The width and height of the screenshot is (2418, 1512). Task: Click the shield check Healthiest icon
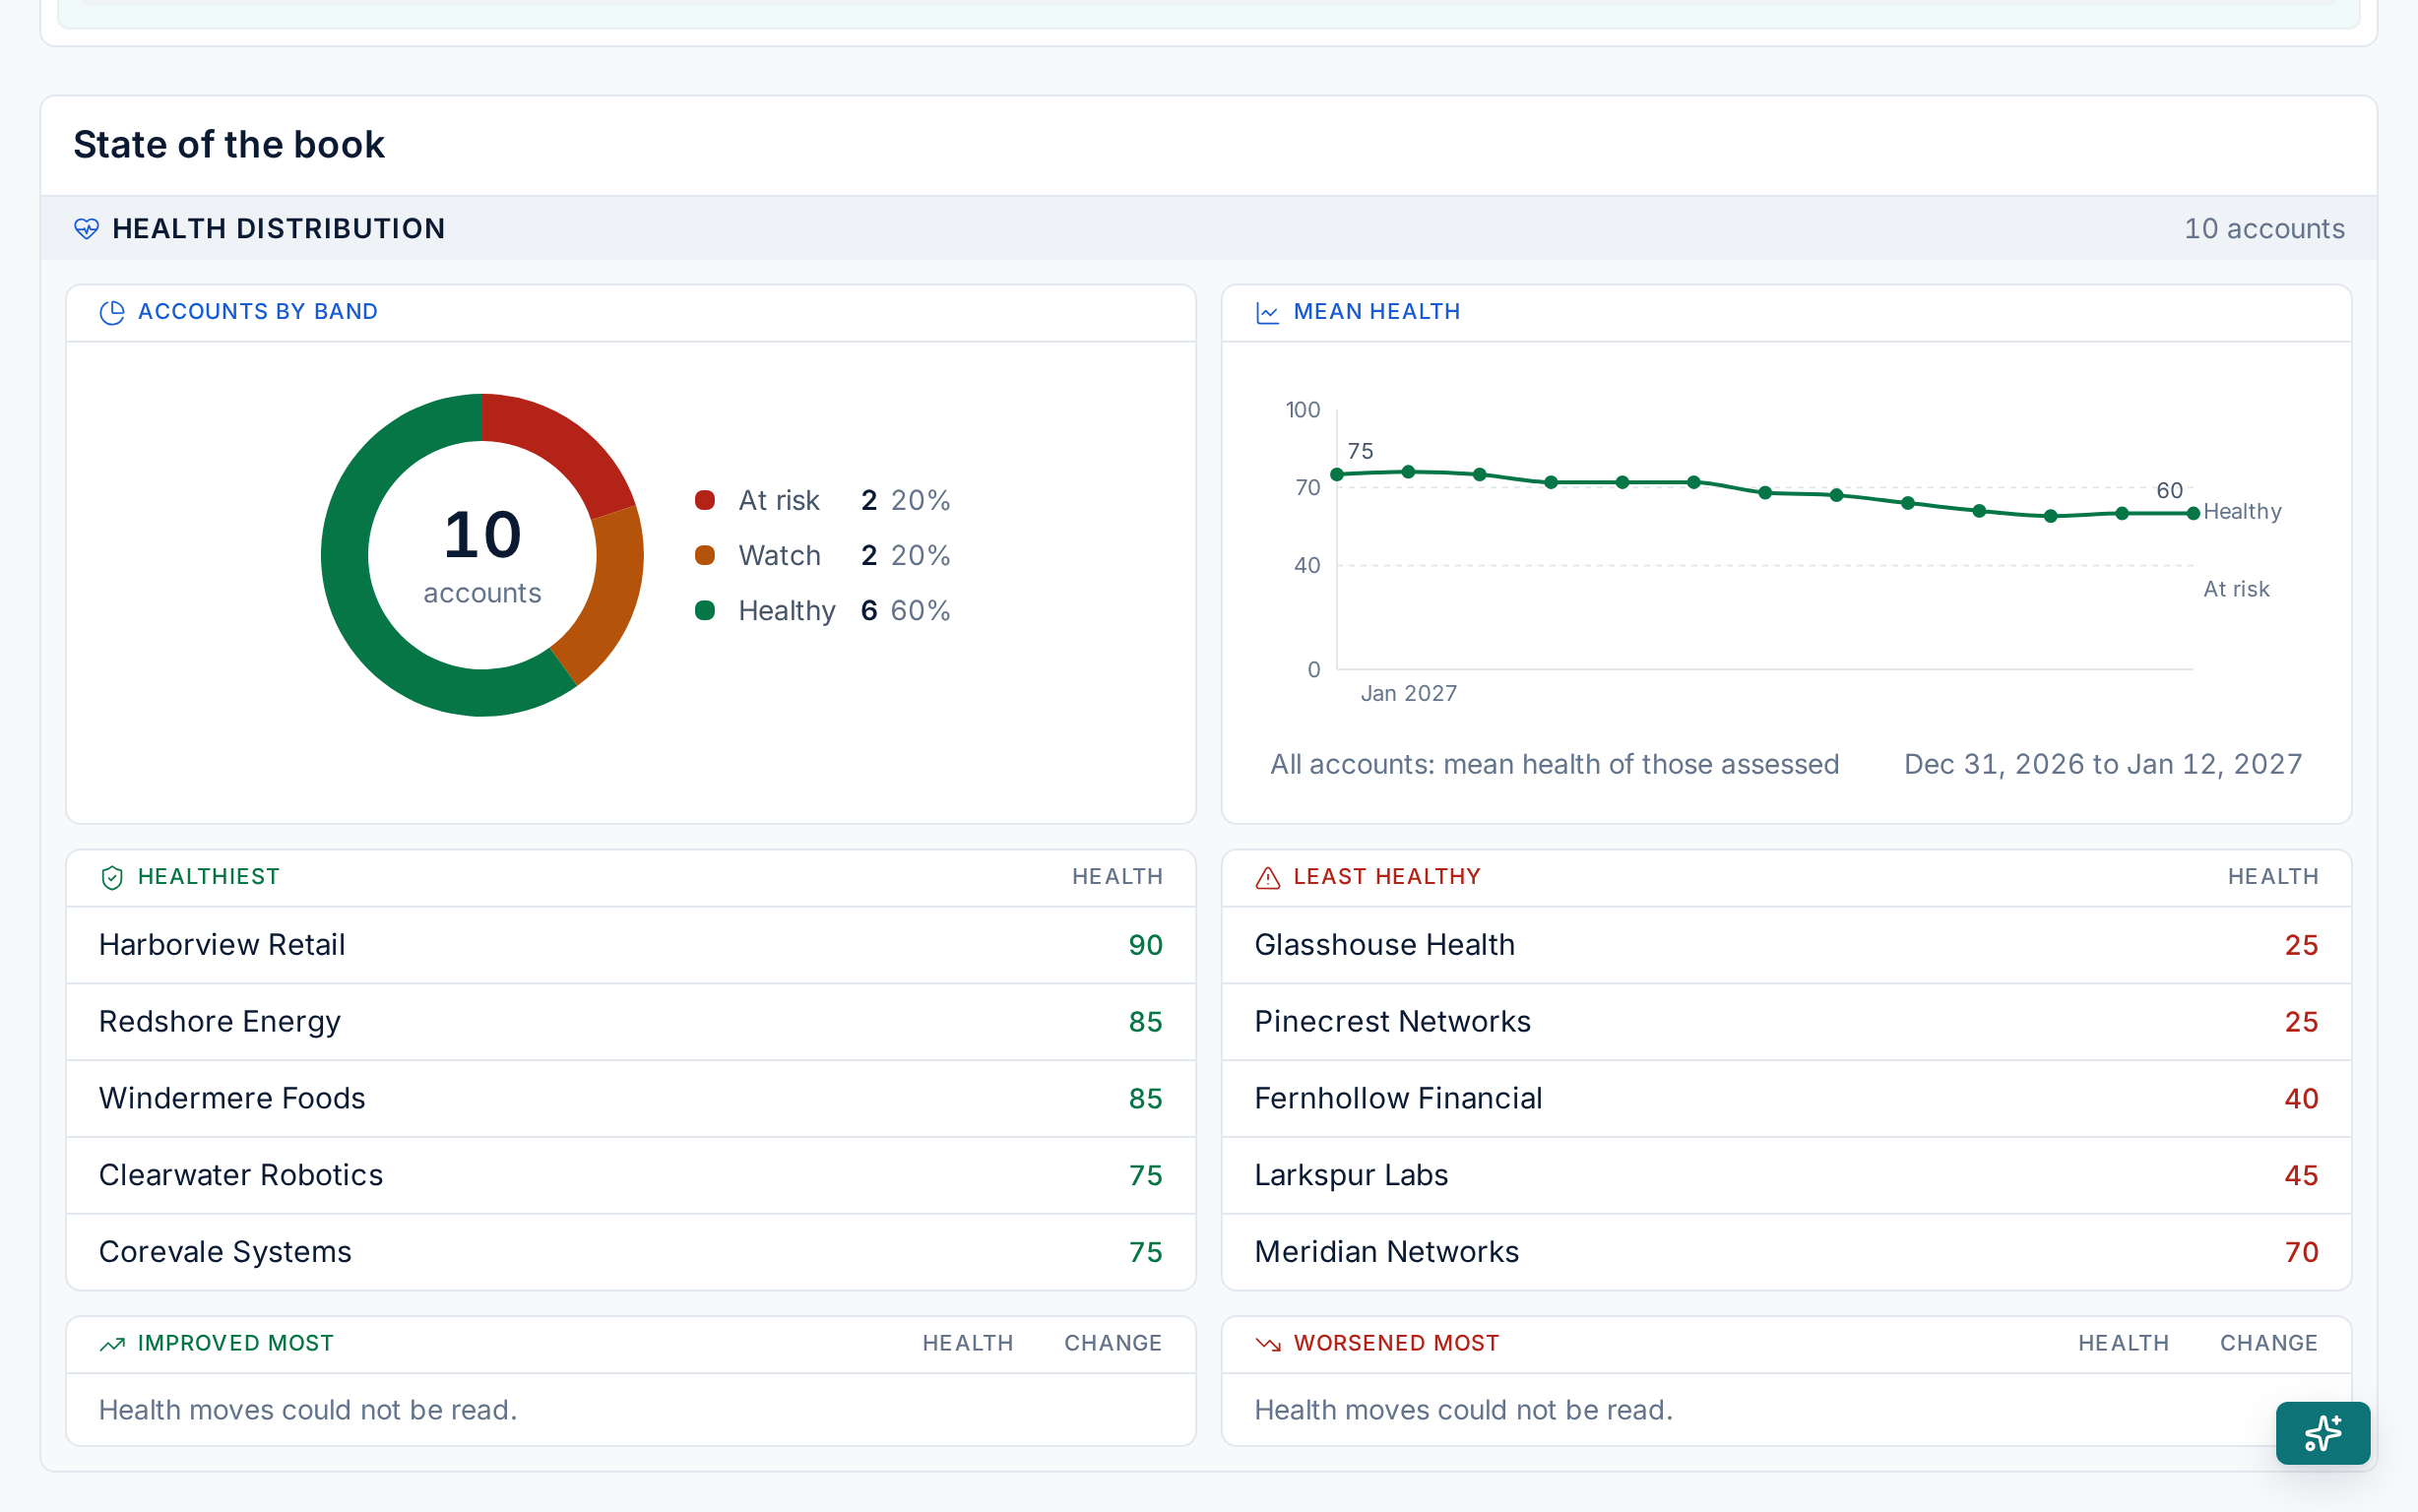click(x=112, y=877)
